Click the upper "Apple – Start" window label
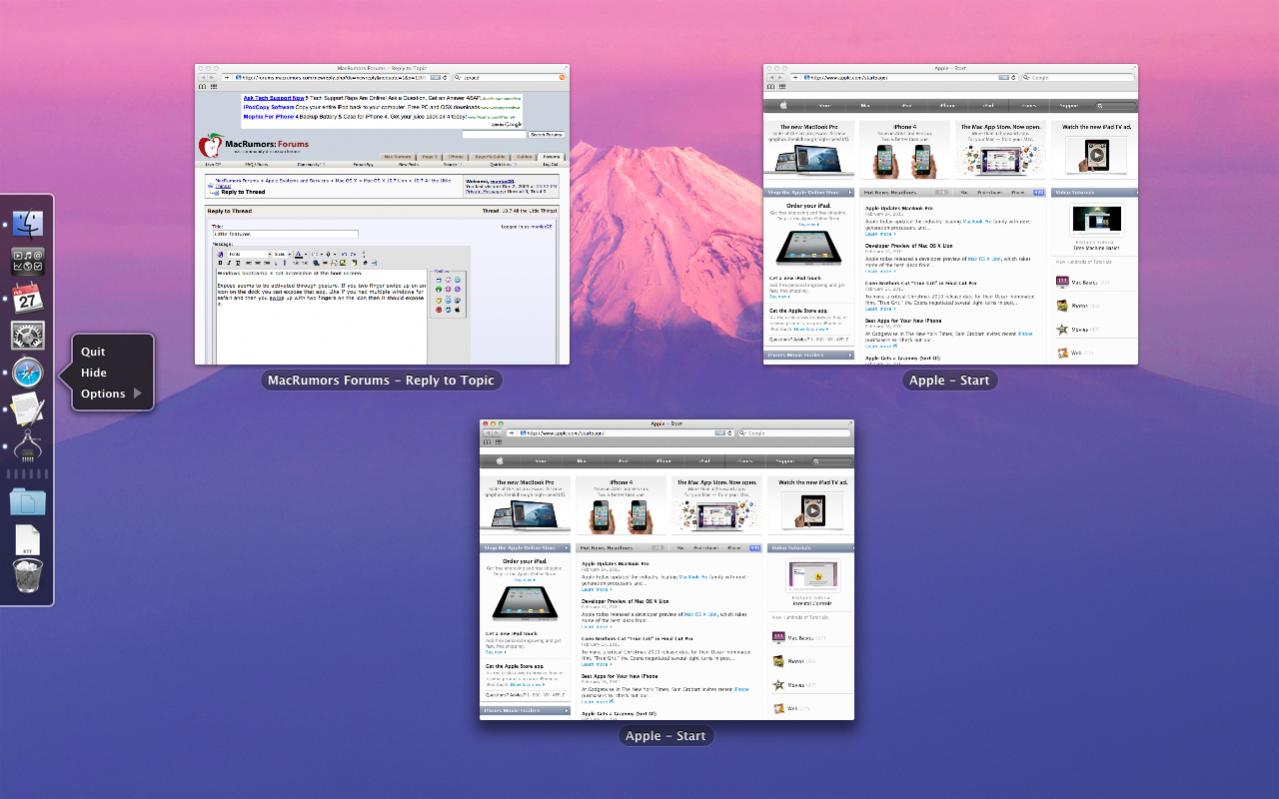The image size is (1279, 799). tap(949, 380)
